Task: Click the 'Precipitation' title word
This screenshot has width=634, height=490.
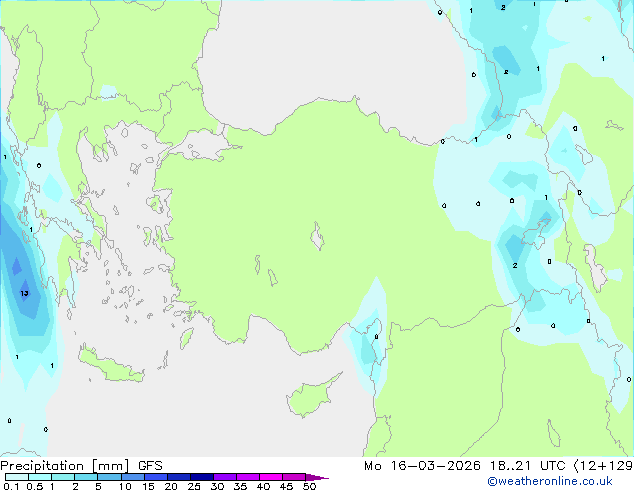Action: click(42, 466)
